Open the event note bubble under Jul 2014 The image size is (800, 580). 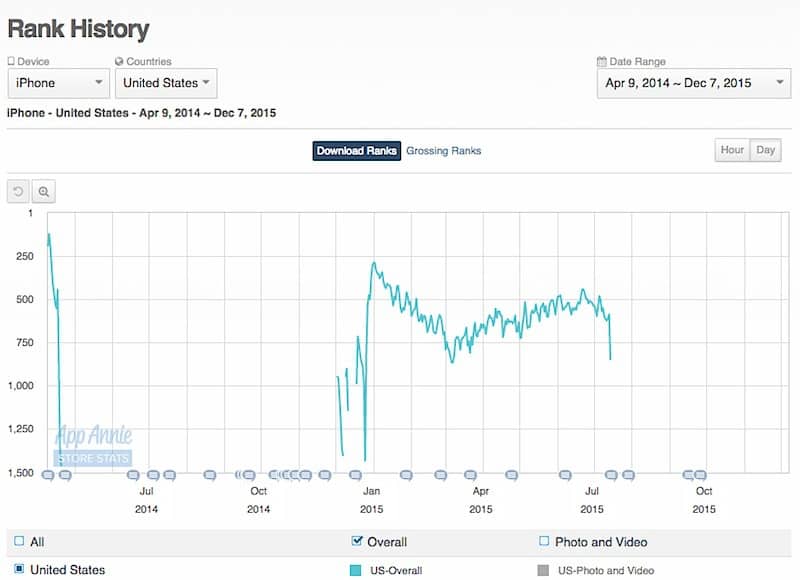(152, 476)
